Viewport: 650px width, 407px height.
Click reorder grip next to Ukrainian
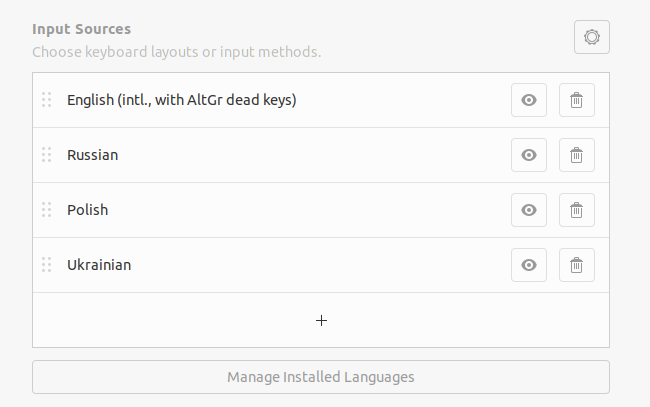tap(46, 265)
